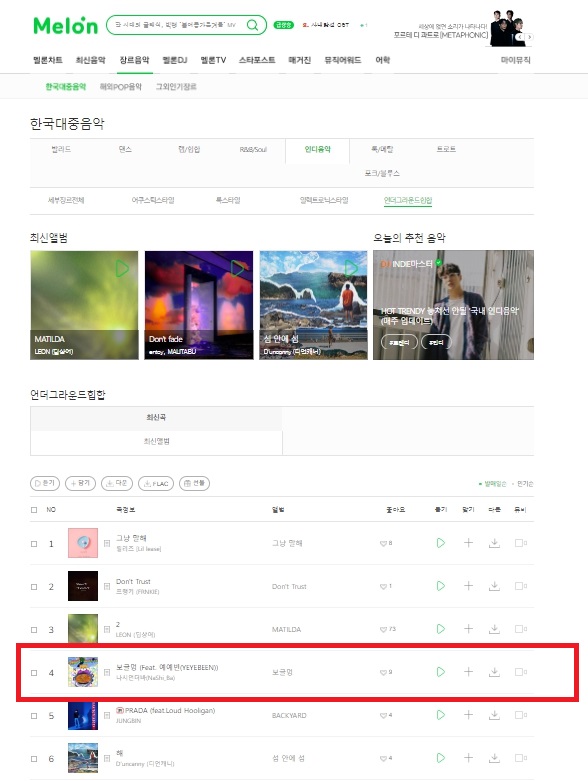Viewport: 588px width, 781px height.
Task: Switch to the 최신앨범 tab
Action: click(x=156, y=441)
